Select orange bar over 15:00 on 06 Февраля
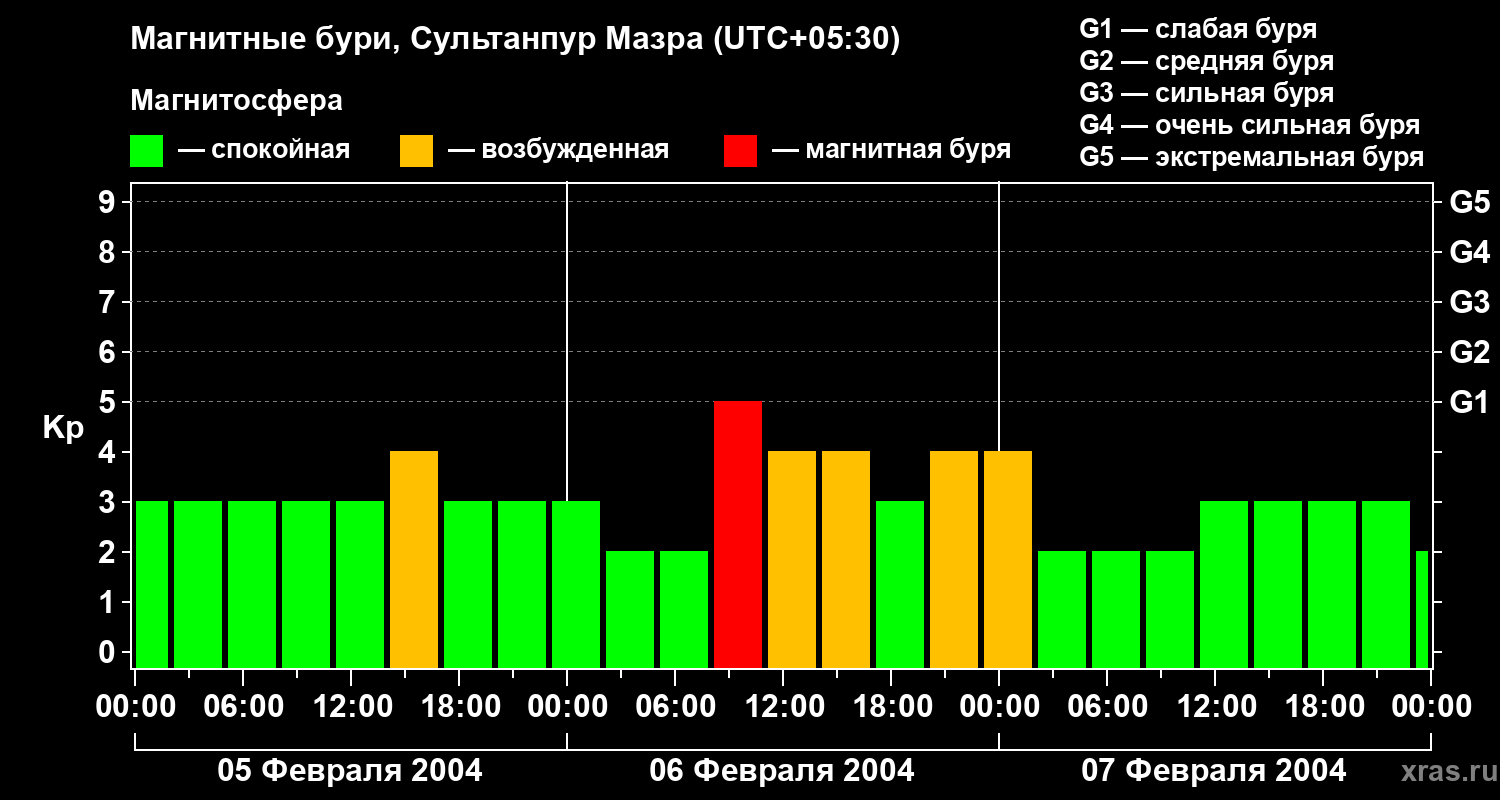The width and height of the screenshot is (1500, 800). (x=846, y=560)
